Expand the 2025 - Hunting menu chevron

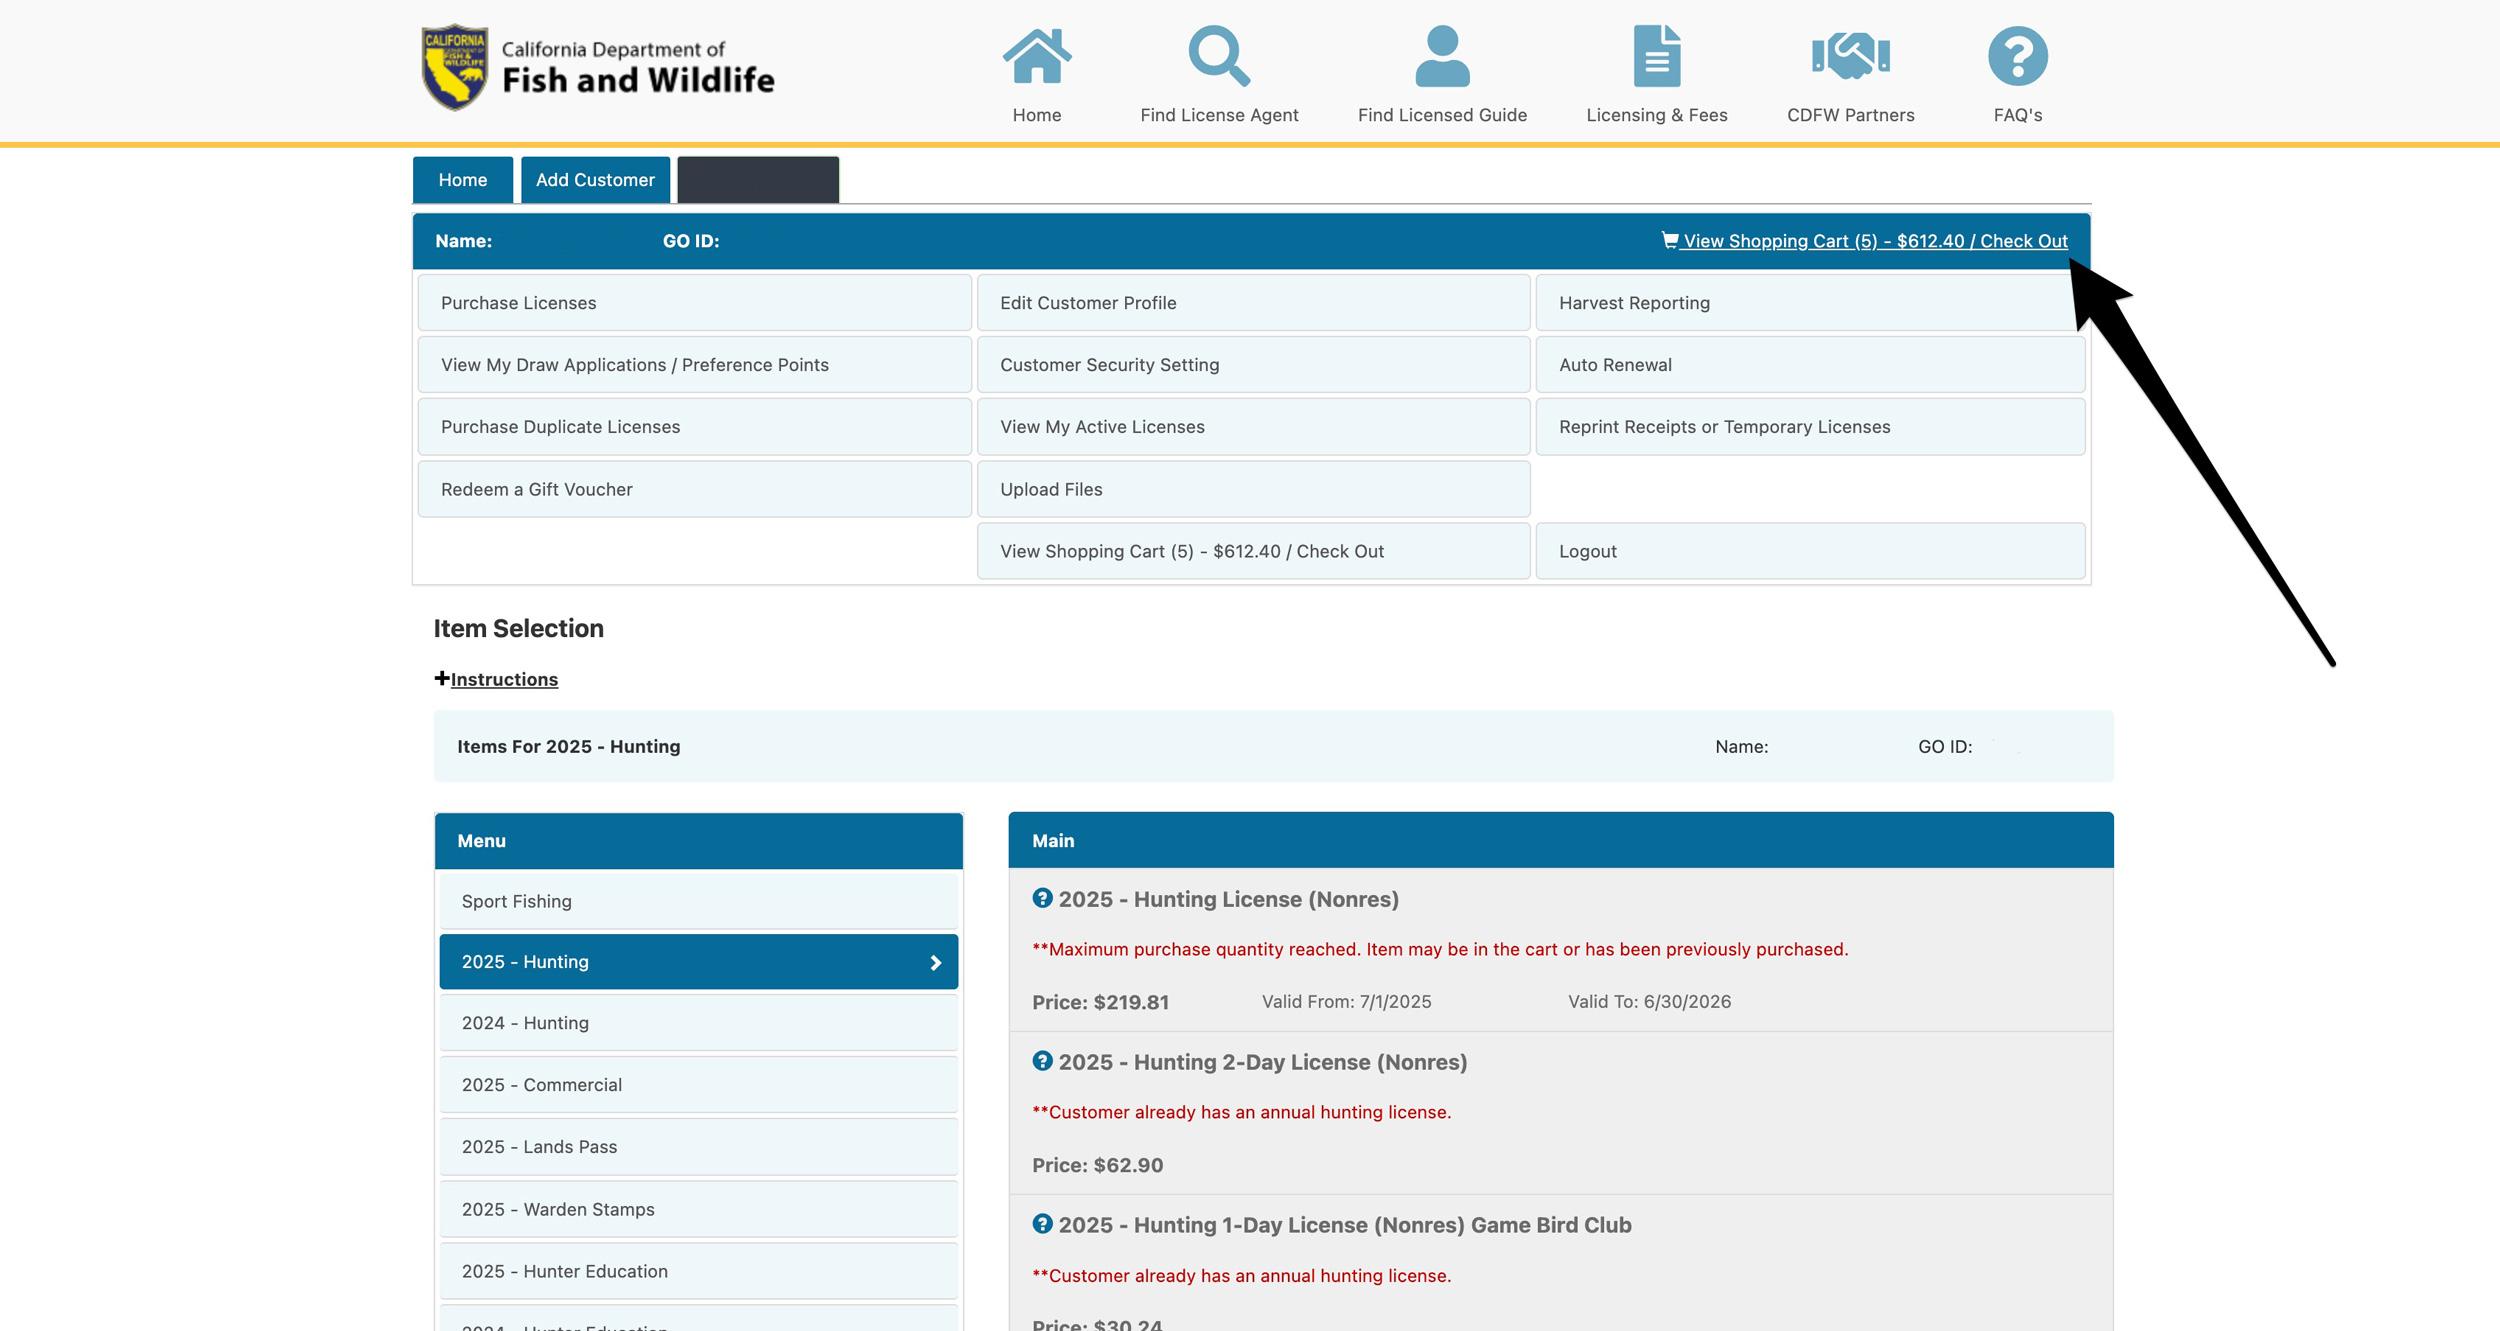[936, 961]
